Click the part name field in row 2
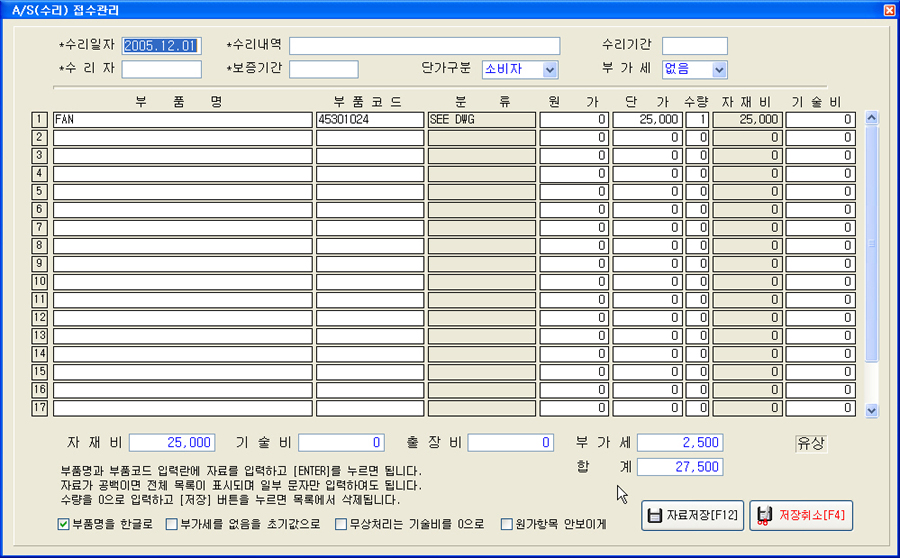The height and width of the screenshot is (558, 900). [x=183, y=138]
